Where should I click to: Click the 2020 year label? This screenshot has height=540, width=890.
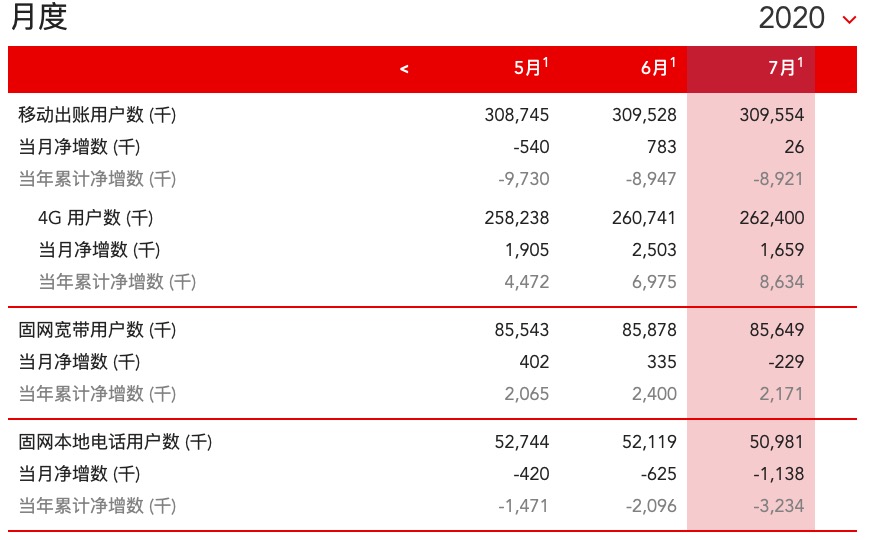coord(792,18)
